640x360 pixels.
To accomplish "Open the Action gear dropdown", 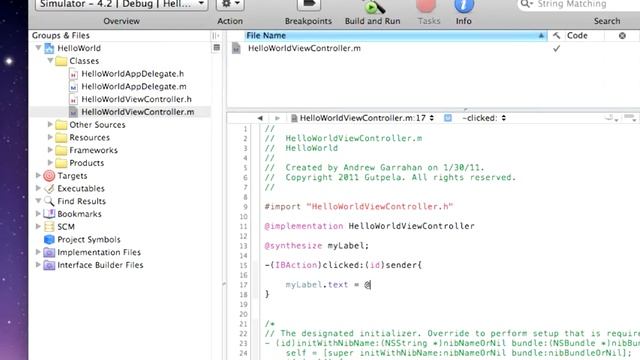I will pyautogui.click(x=230, y=4).
